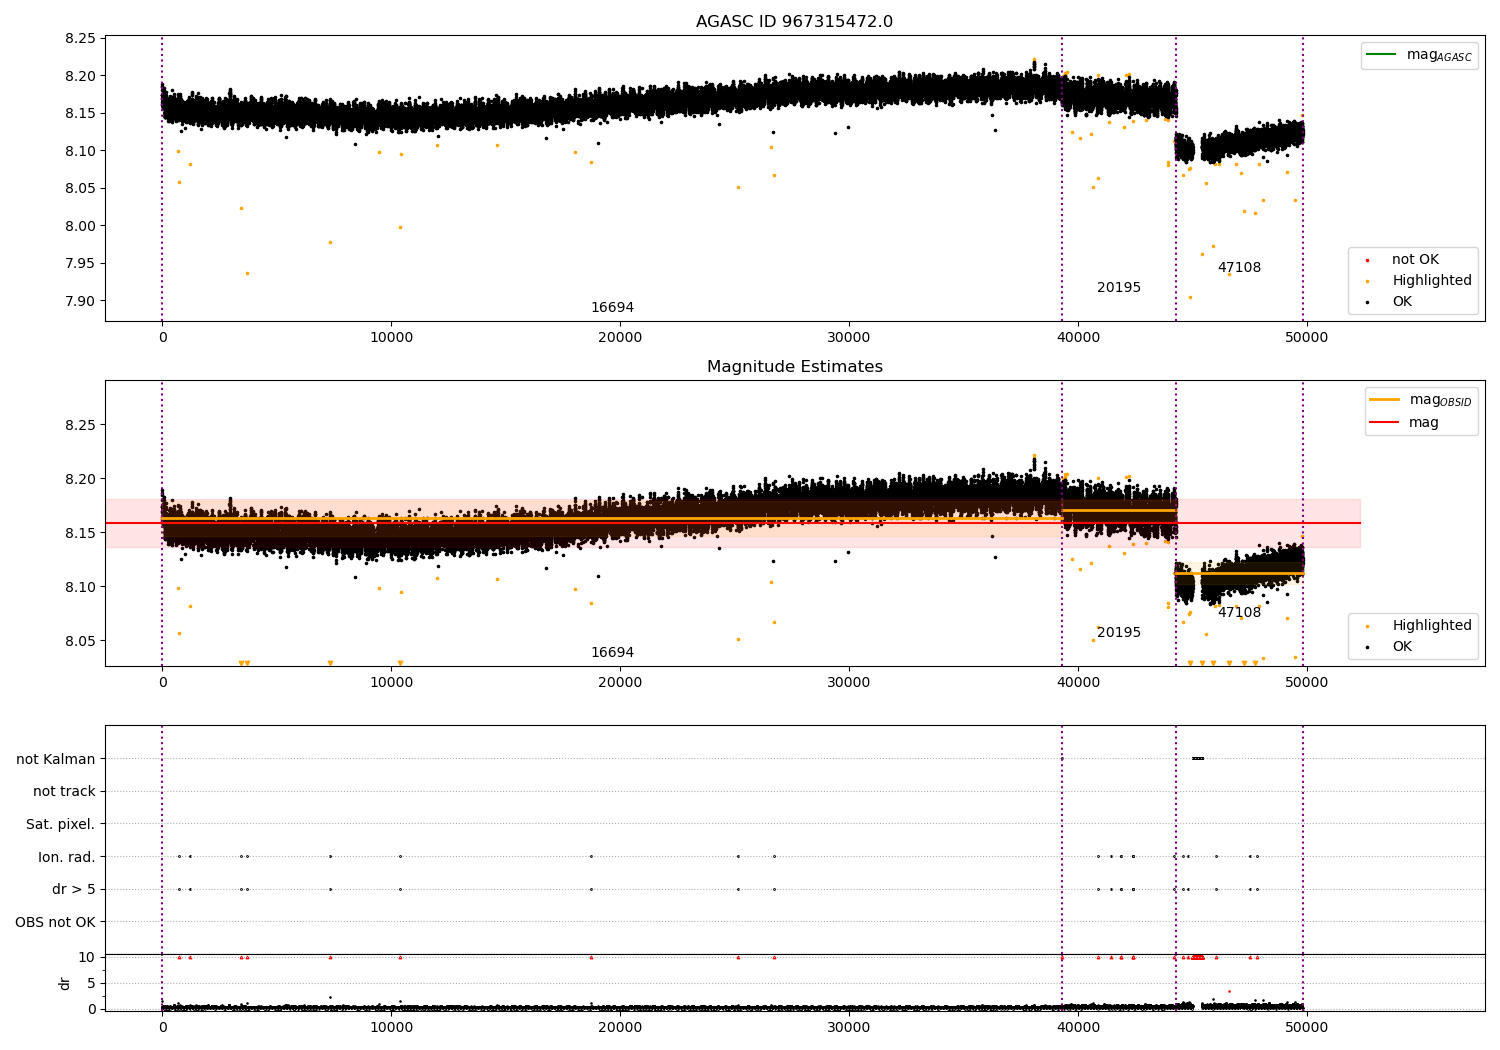Viewport: 1500px width, 1050px height.
Task: Click the 8.00 y-axis tick label
Action: 79,226
